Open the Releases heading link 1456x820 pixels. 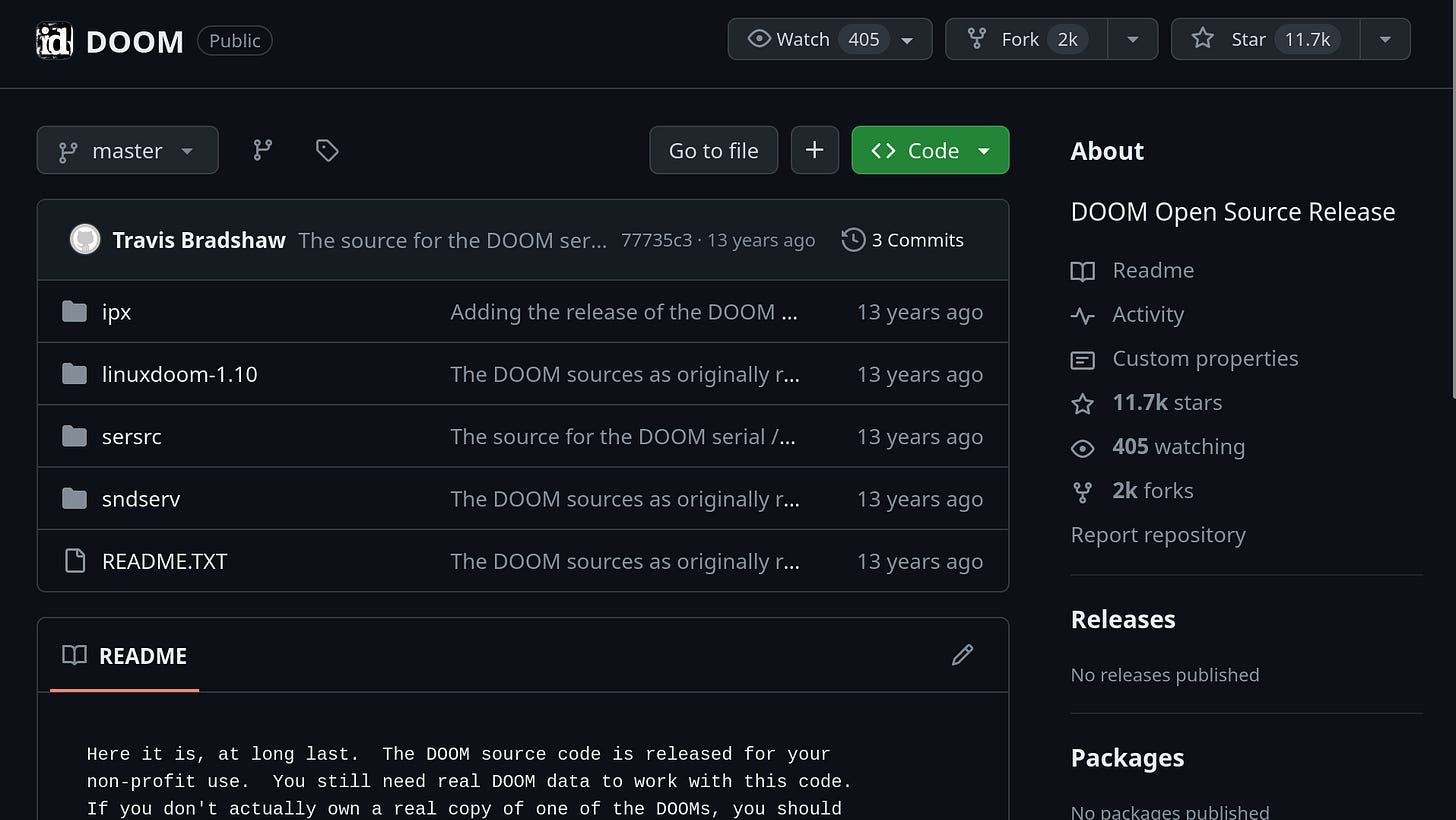[1123, 619]
